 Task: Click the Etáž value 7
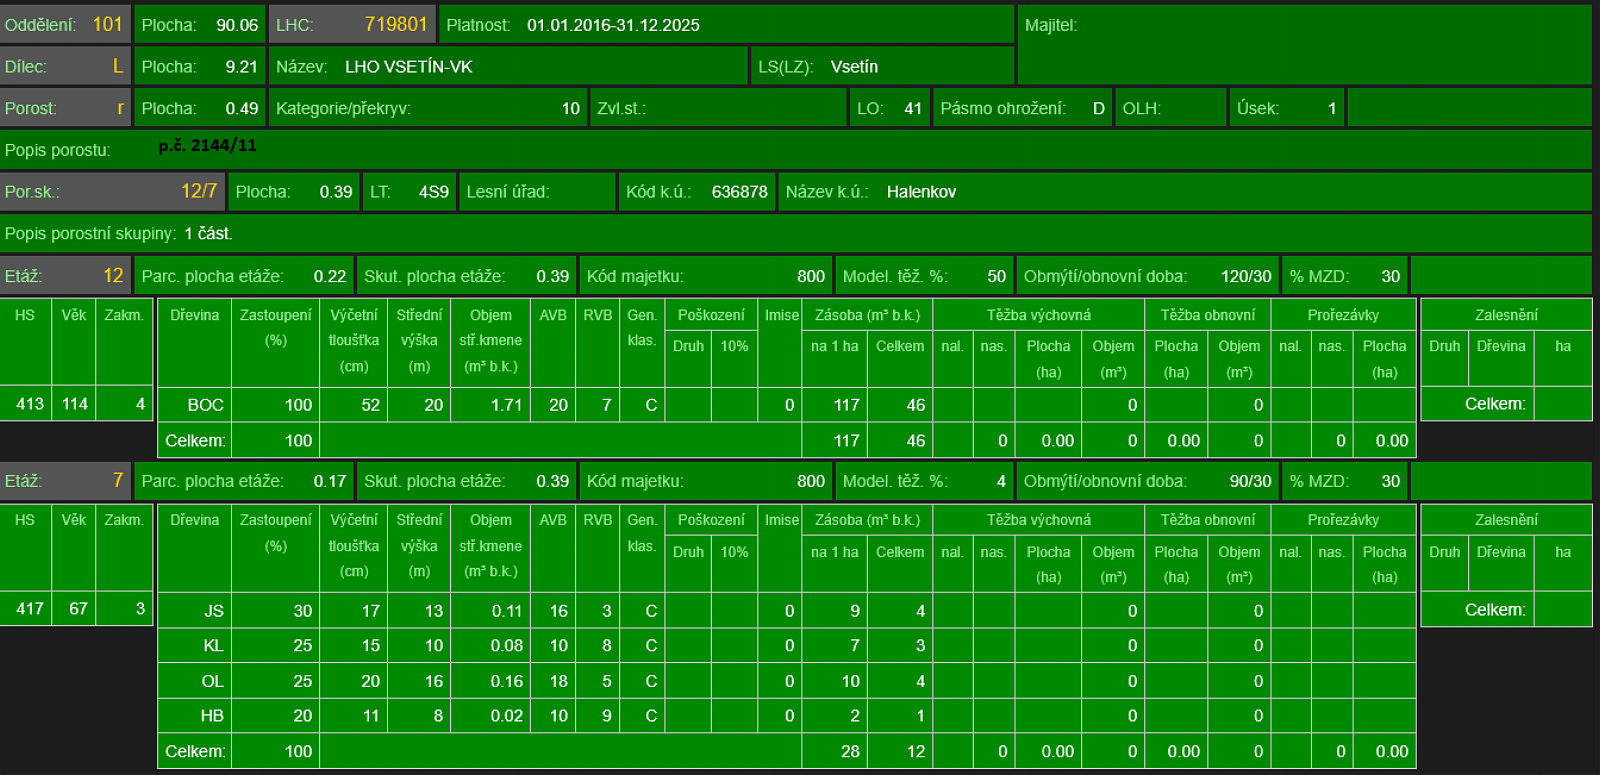(118, 480)
